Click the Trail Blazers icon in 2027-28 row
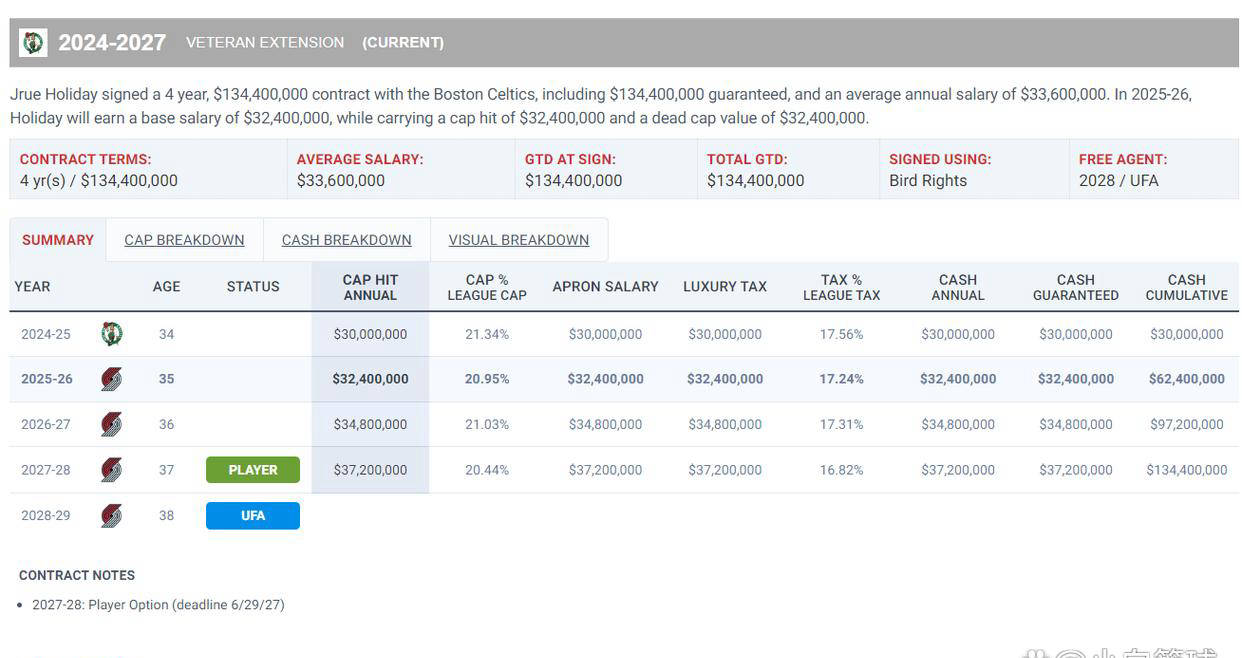 point(112,470)
